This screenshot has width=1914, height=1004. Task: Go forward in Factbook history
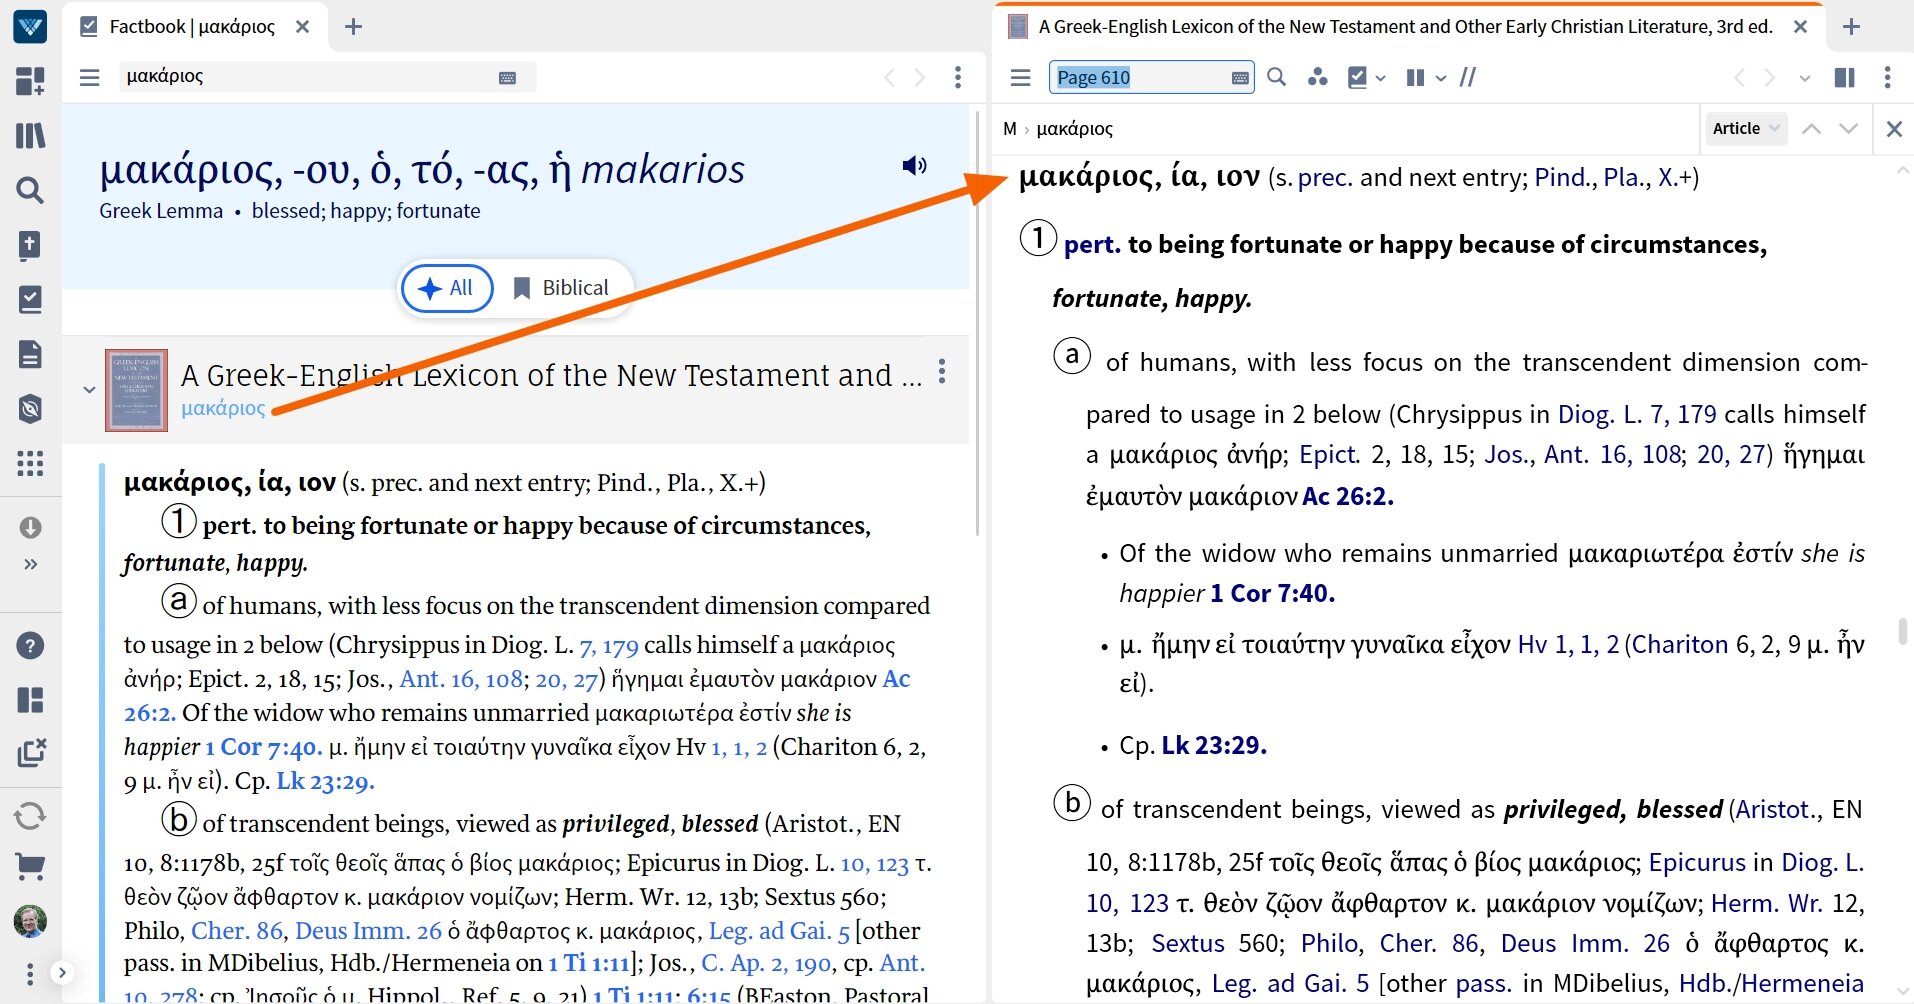coord(920,77)
